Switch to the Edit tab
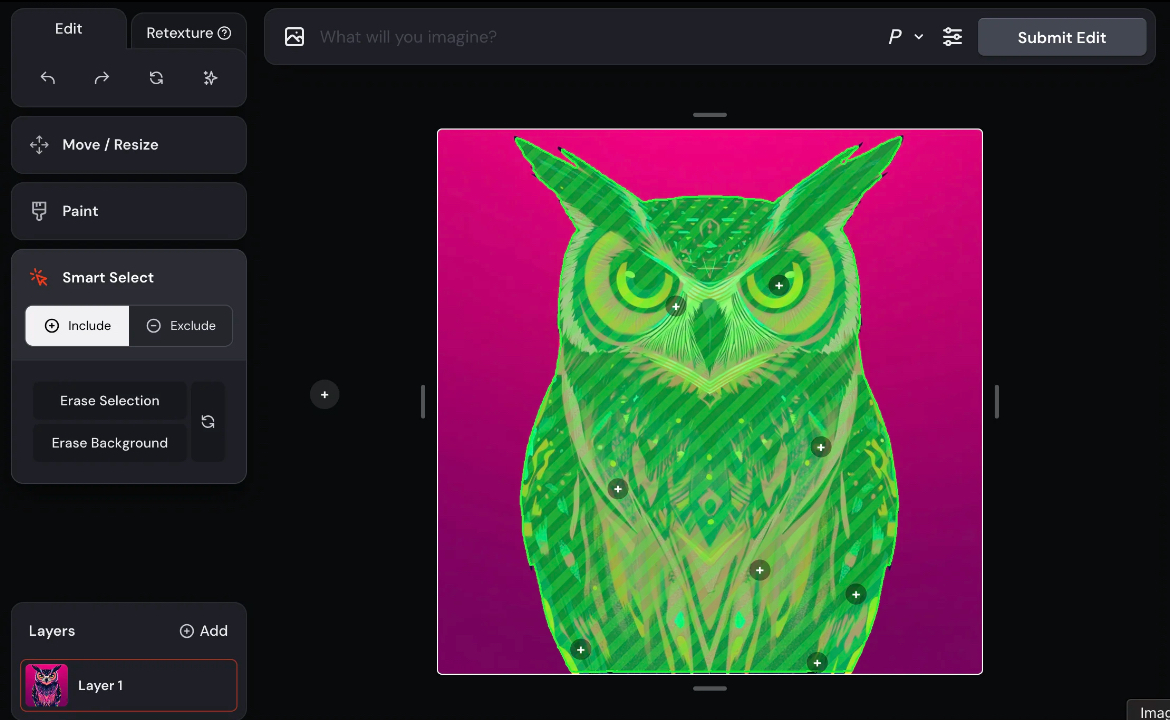Screen dimensions: 1170x720 pos(69,29)
